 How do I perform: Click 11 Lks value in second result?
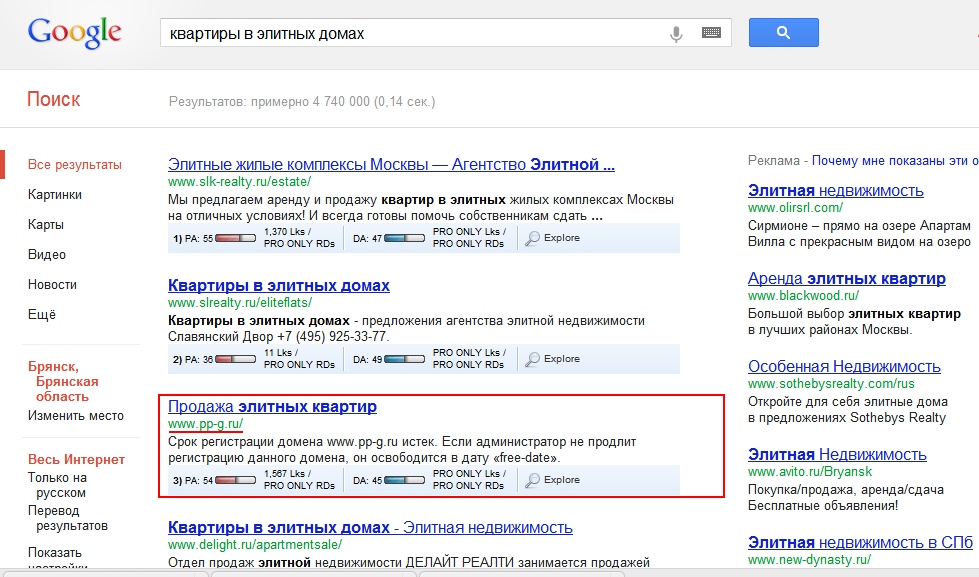point(281,353)
